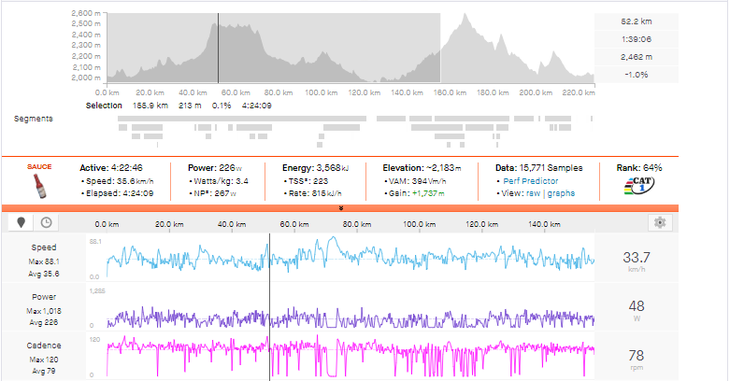The image size is (730, 381).
Task: Click the CAT 1 rank badge
Action: 639,186
